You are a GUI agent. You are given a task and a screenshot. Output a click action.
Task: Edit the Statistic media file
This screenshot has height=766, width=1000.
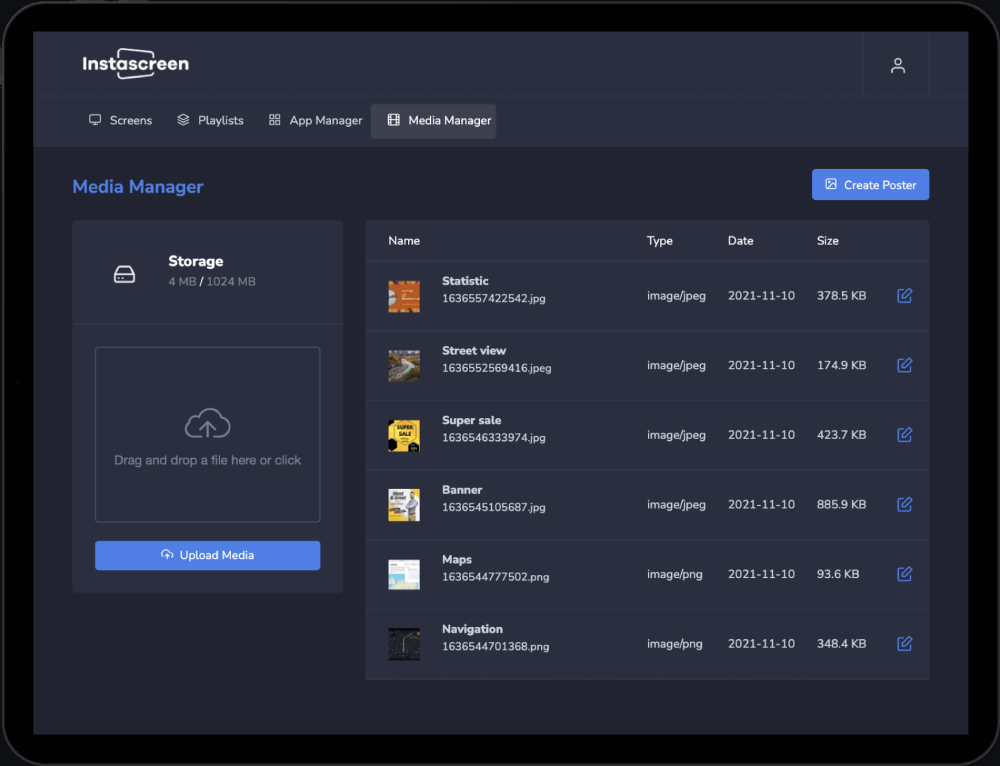click(x=904, y=296)
